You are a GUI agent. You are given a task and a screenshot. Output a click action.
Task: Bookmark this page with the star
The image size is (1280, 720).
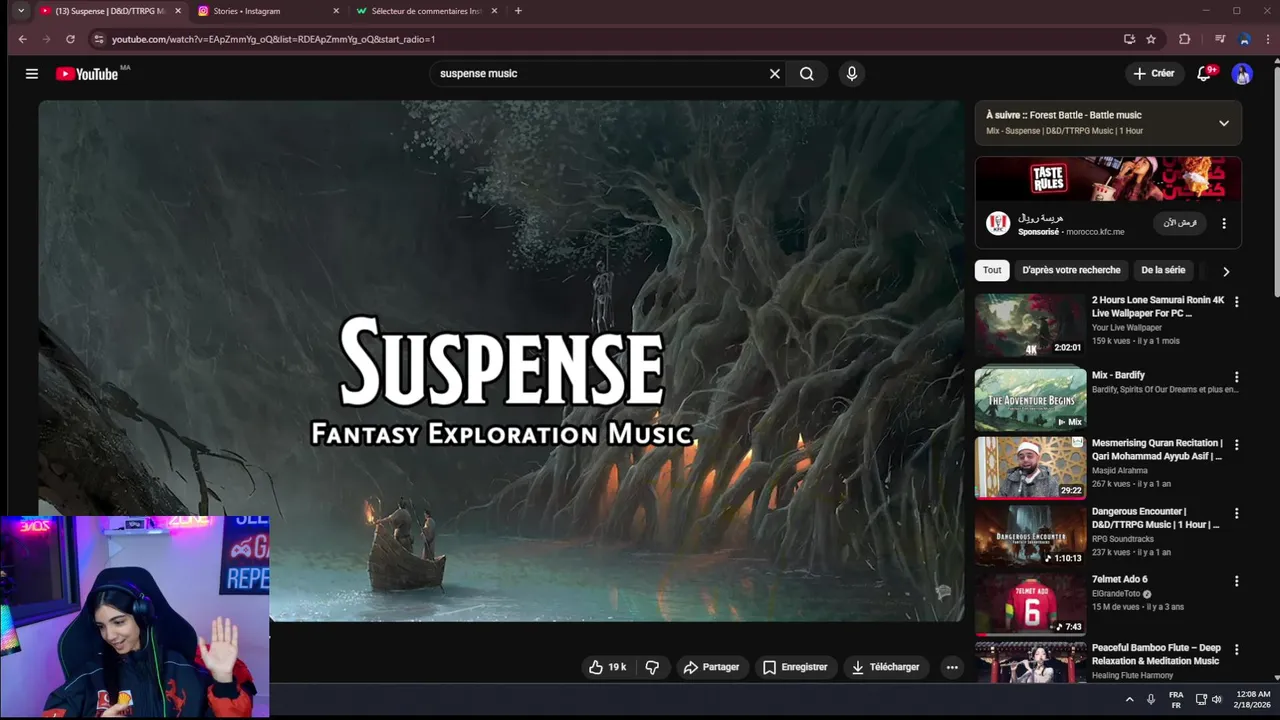click(x=1151, y=39)
